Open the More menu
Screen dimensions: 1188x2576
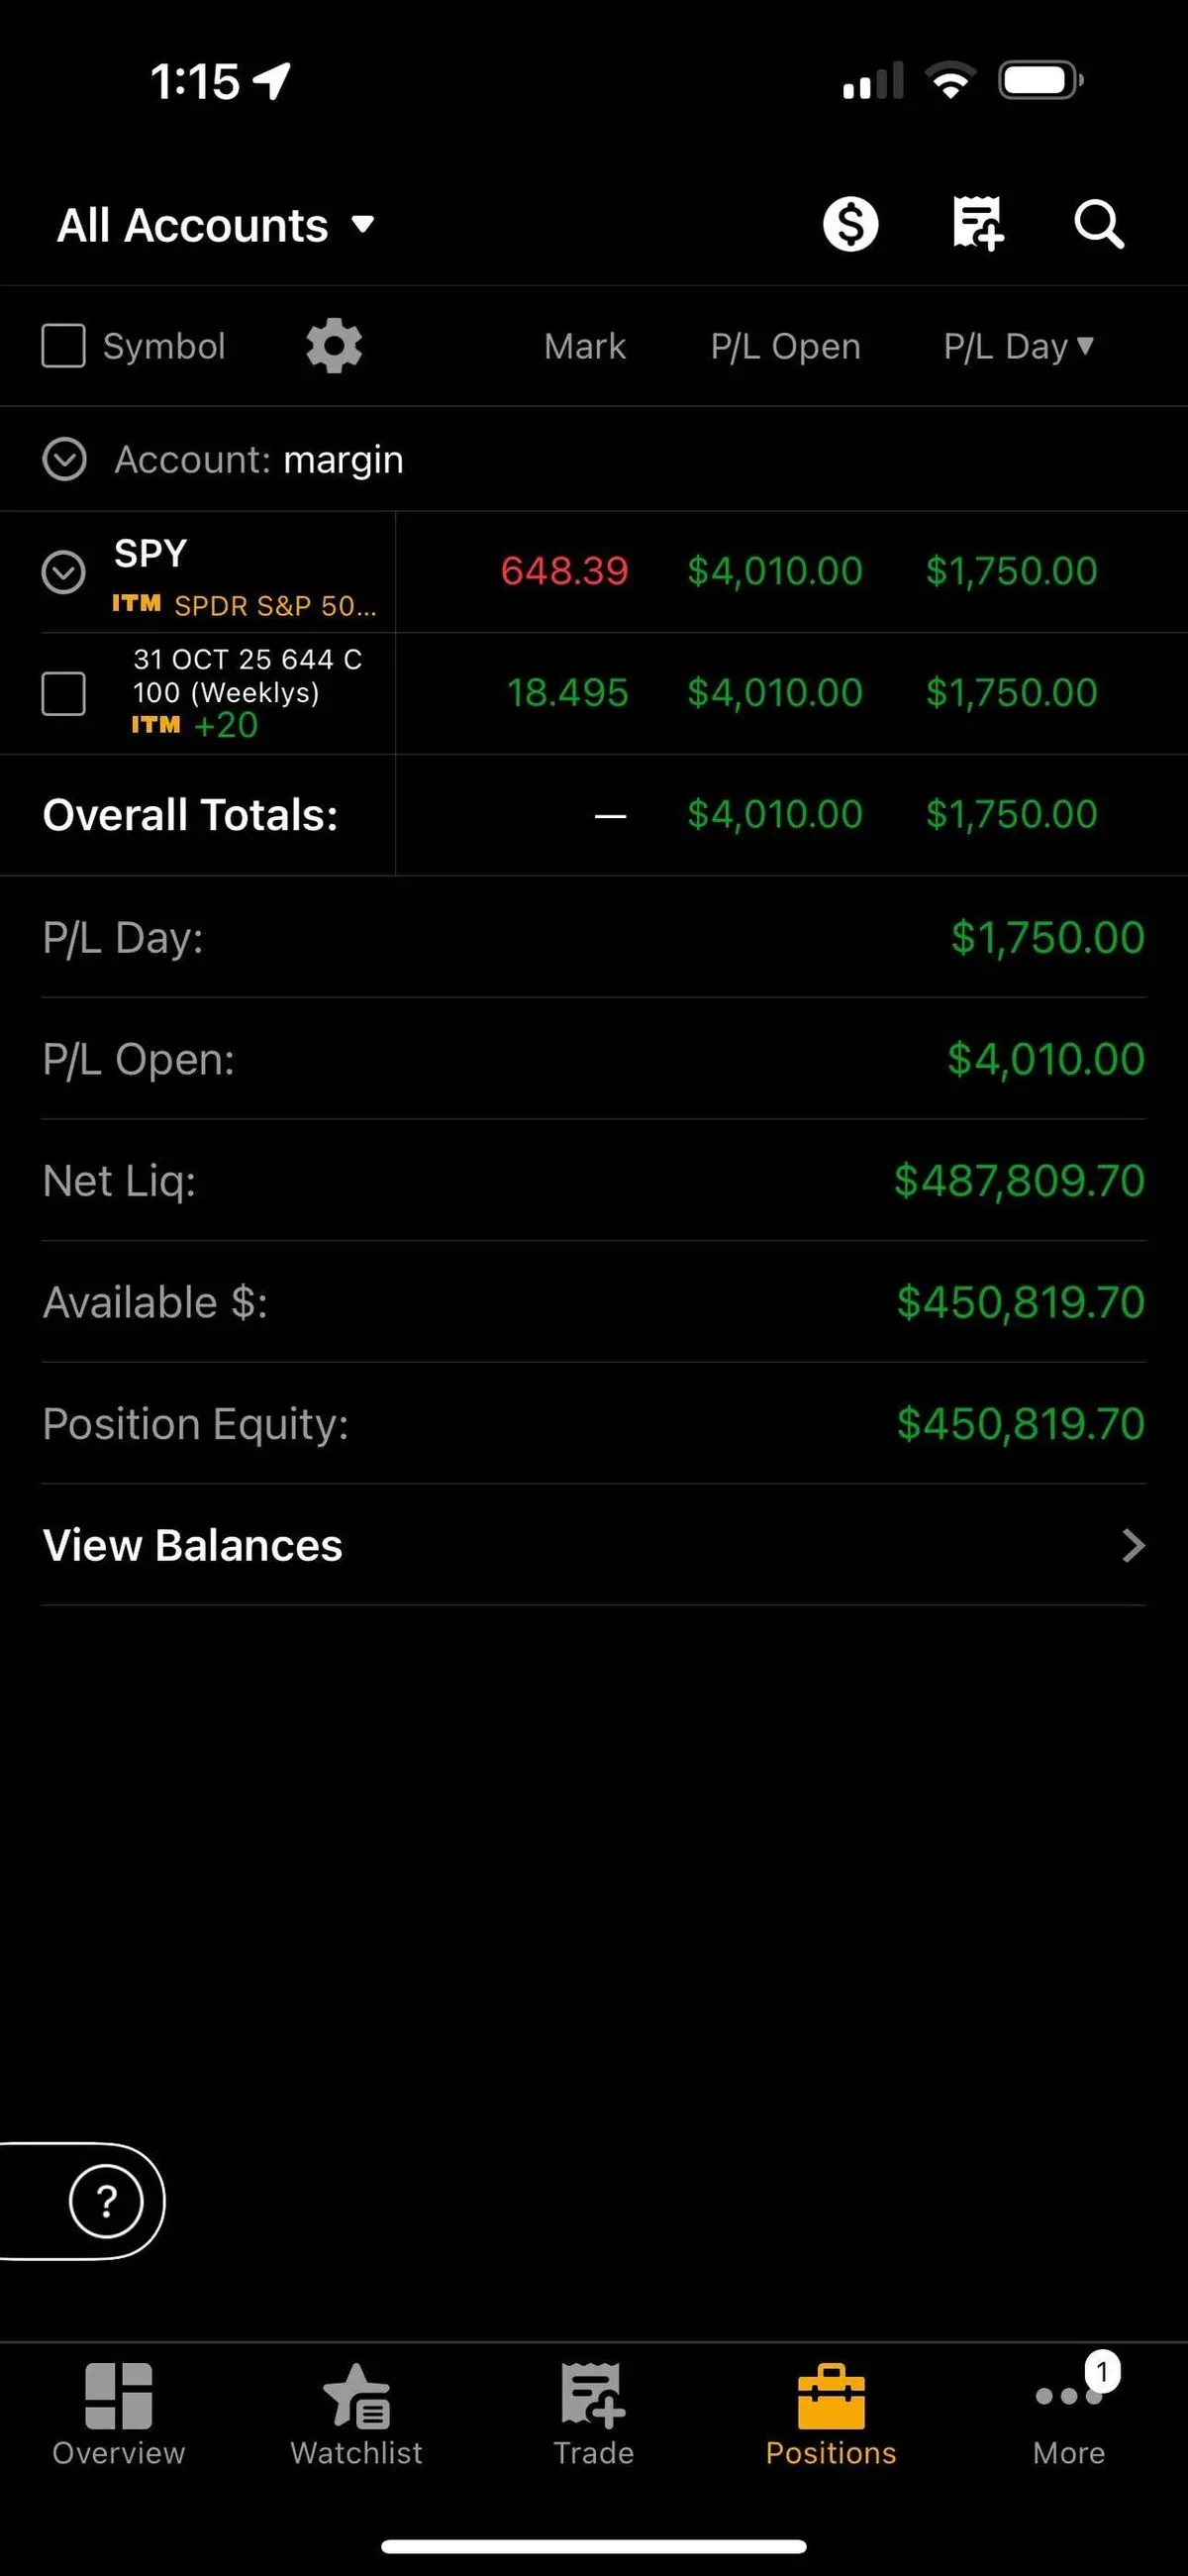(1069, 2414)
